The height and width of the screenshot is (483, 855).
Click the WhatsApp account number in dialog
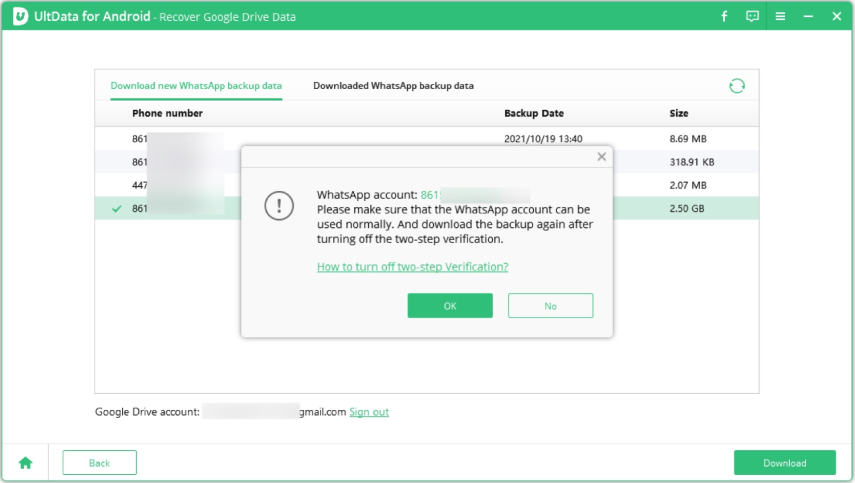coord(475,195)
